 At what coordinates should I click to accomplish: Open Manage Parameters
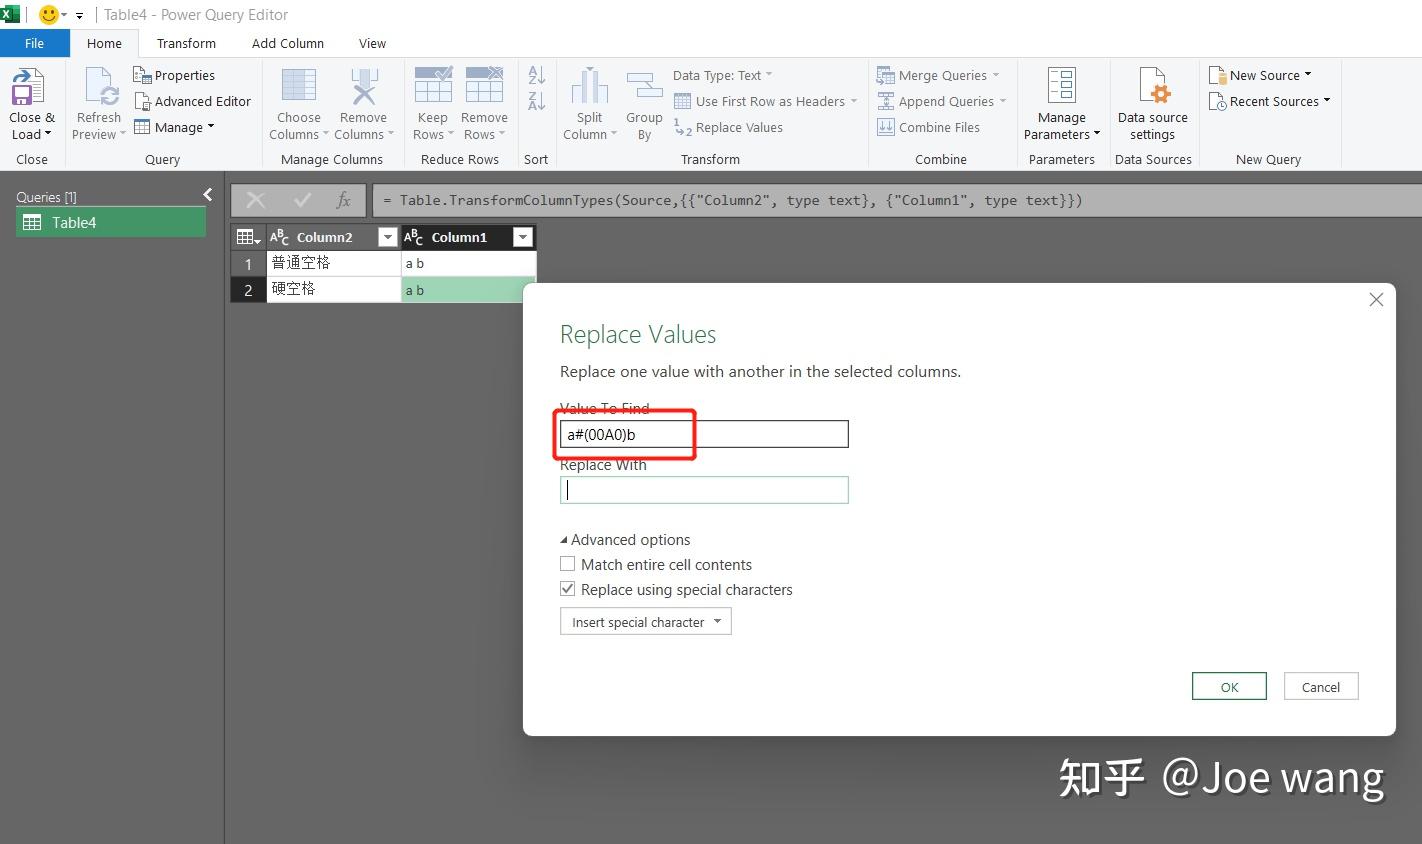[x=1061, y=100]
